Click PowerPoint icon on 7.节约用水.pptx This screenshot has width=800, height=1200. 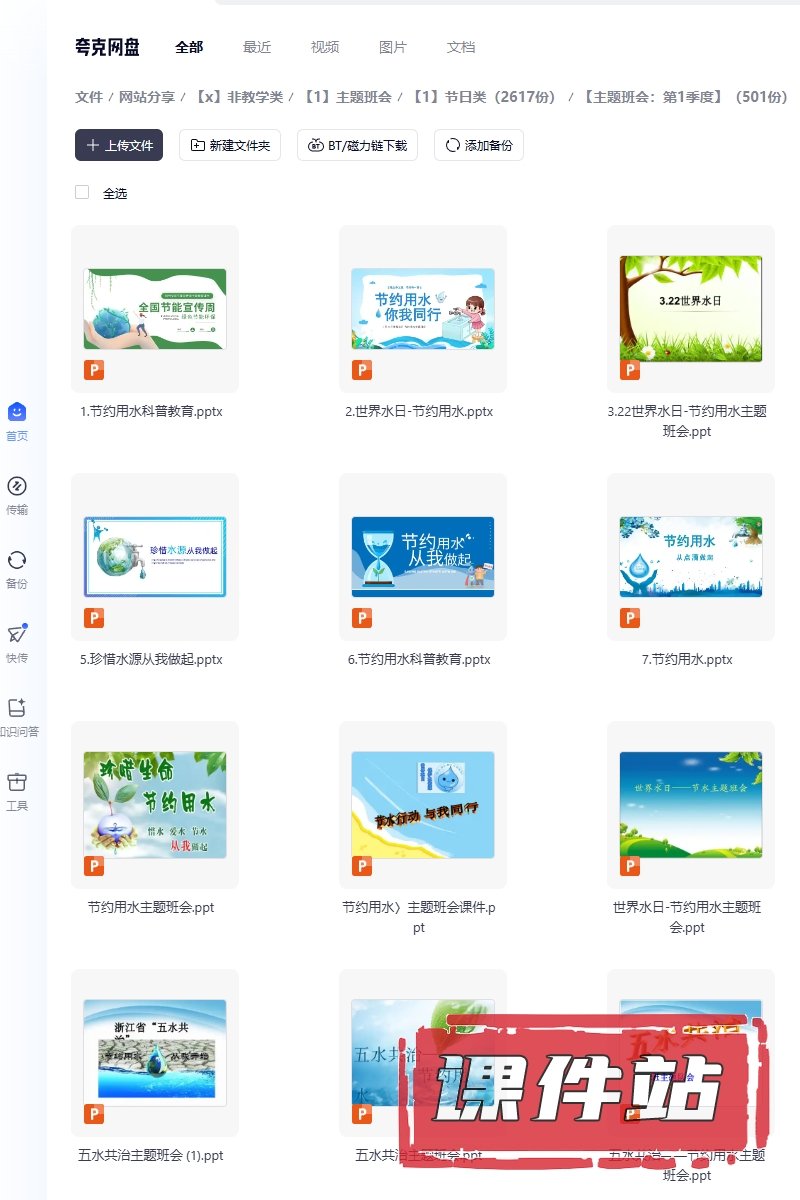630,619
